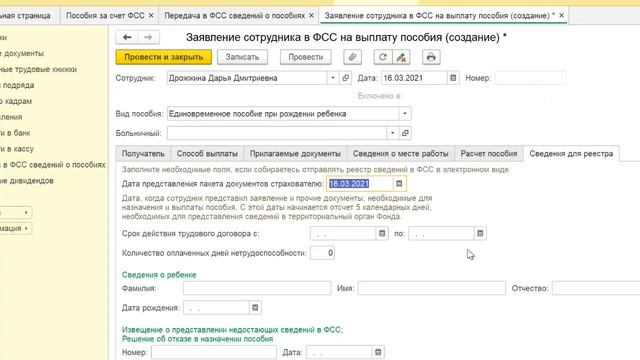Expand the Сотрудник dropdown list
The width and height of the screenshot is (640, 360).
point(333,78)
